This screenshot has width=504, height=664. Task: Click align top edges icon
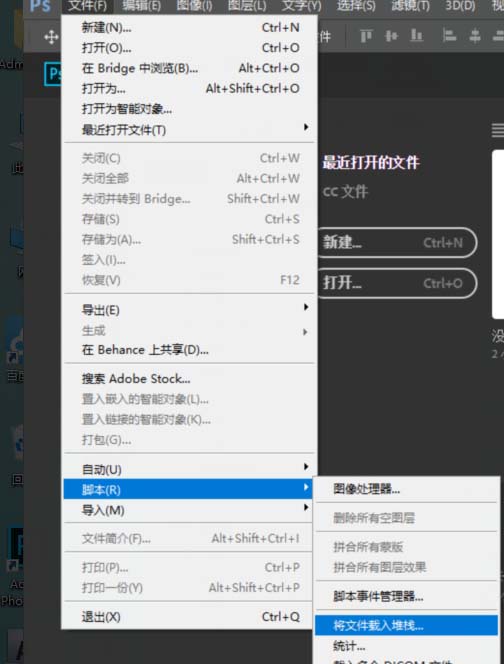click(366, 36)
